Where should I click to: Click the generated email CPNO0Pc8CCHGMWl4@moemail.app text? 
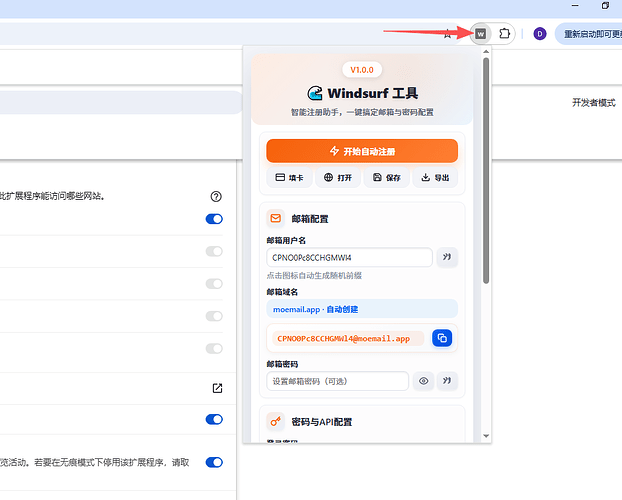(x=344, y=339)
